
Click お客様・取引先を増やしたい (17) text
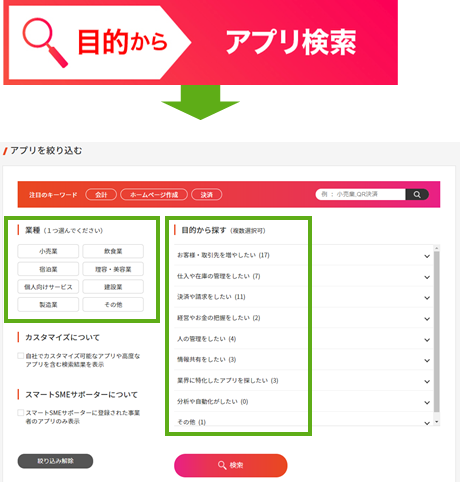tap(223, 255)
